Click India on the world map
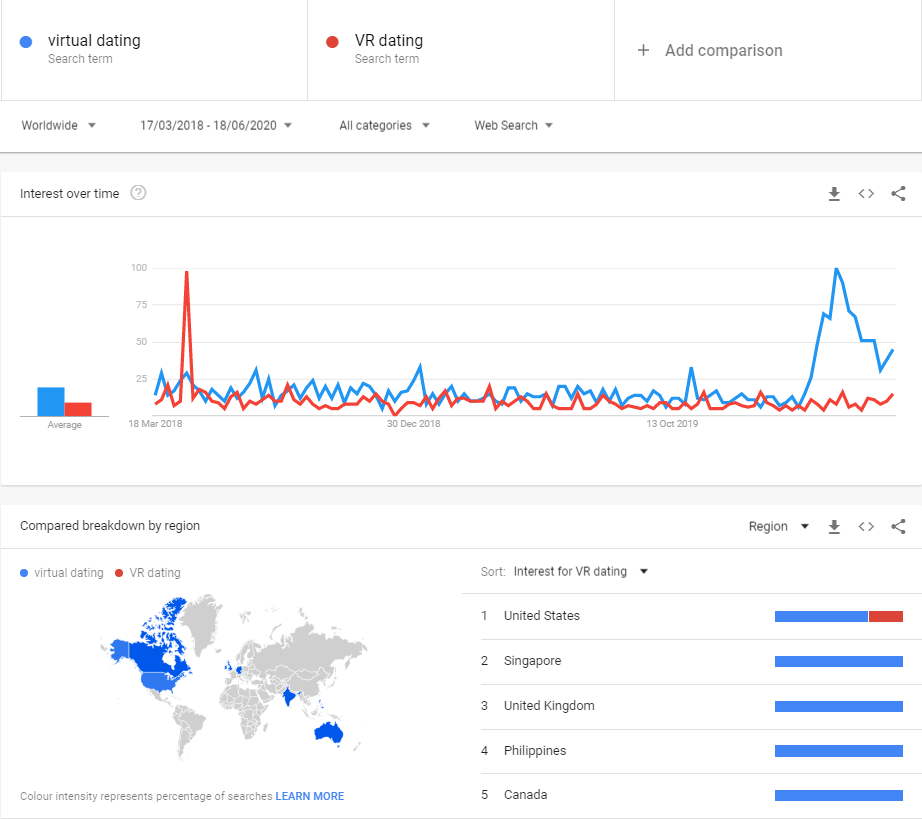The image size is (922, 819). pyautogui.click(x=289, y=696)
